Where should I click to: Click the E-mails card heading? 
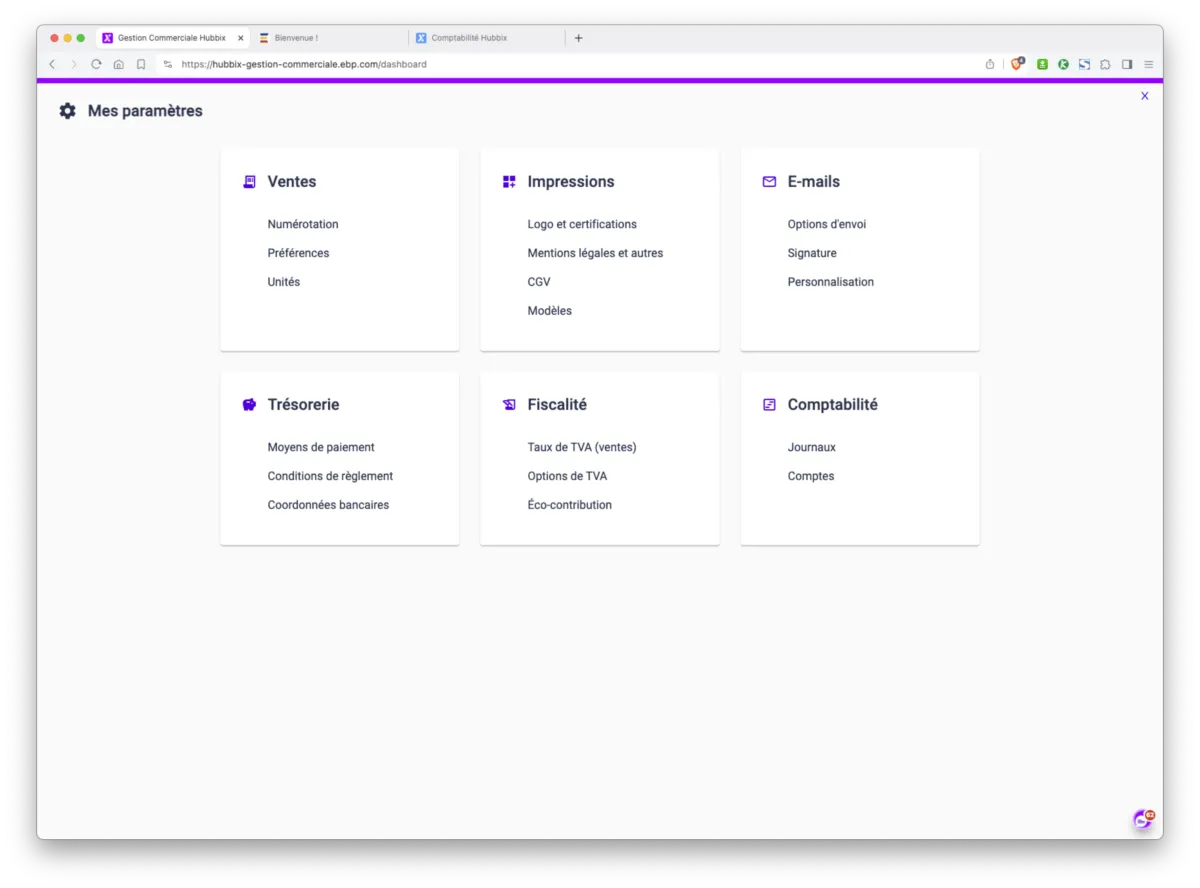coord(814,182)
